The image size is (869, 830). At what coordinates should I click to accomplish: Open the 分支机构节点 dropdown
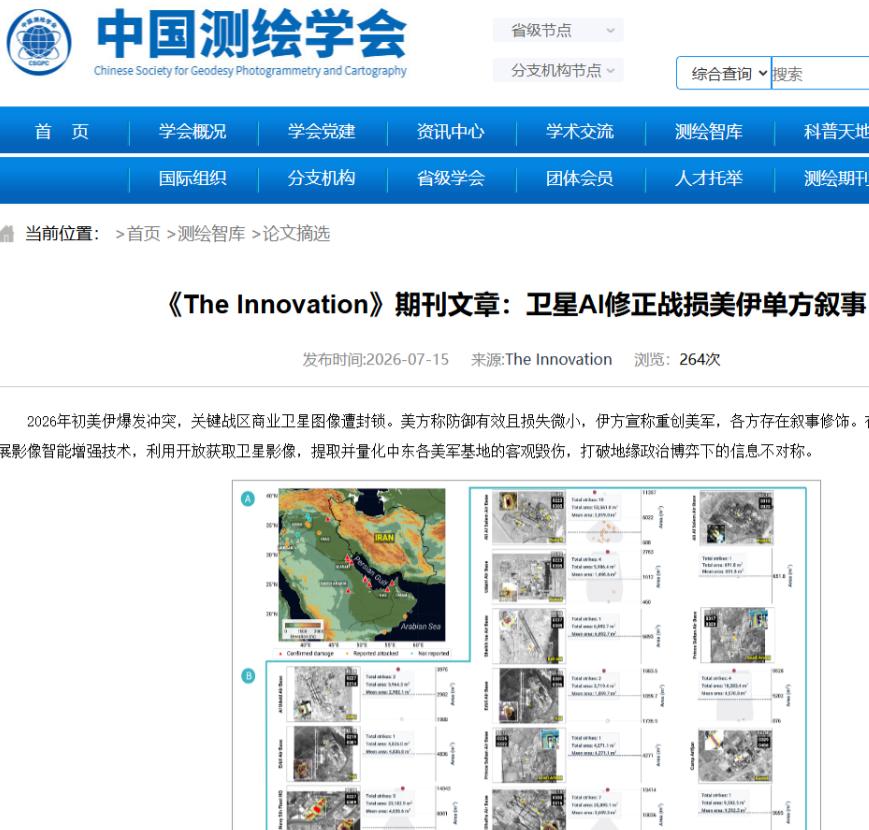pos(558,70)
